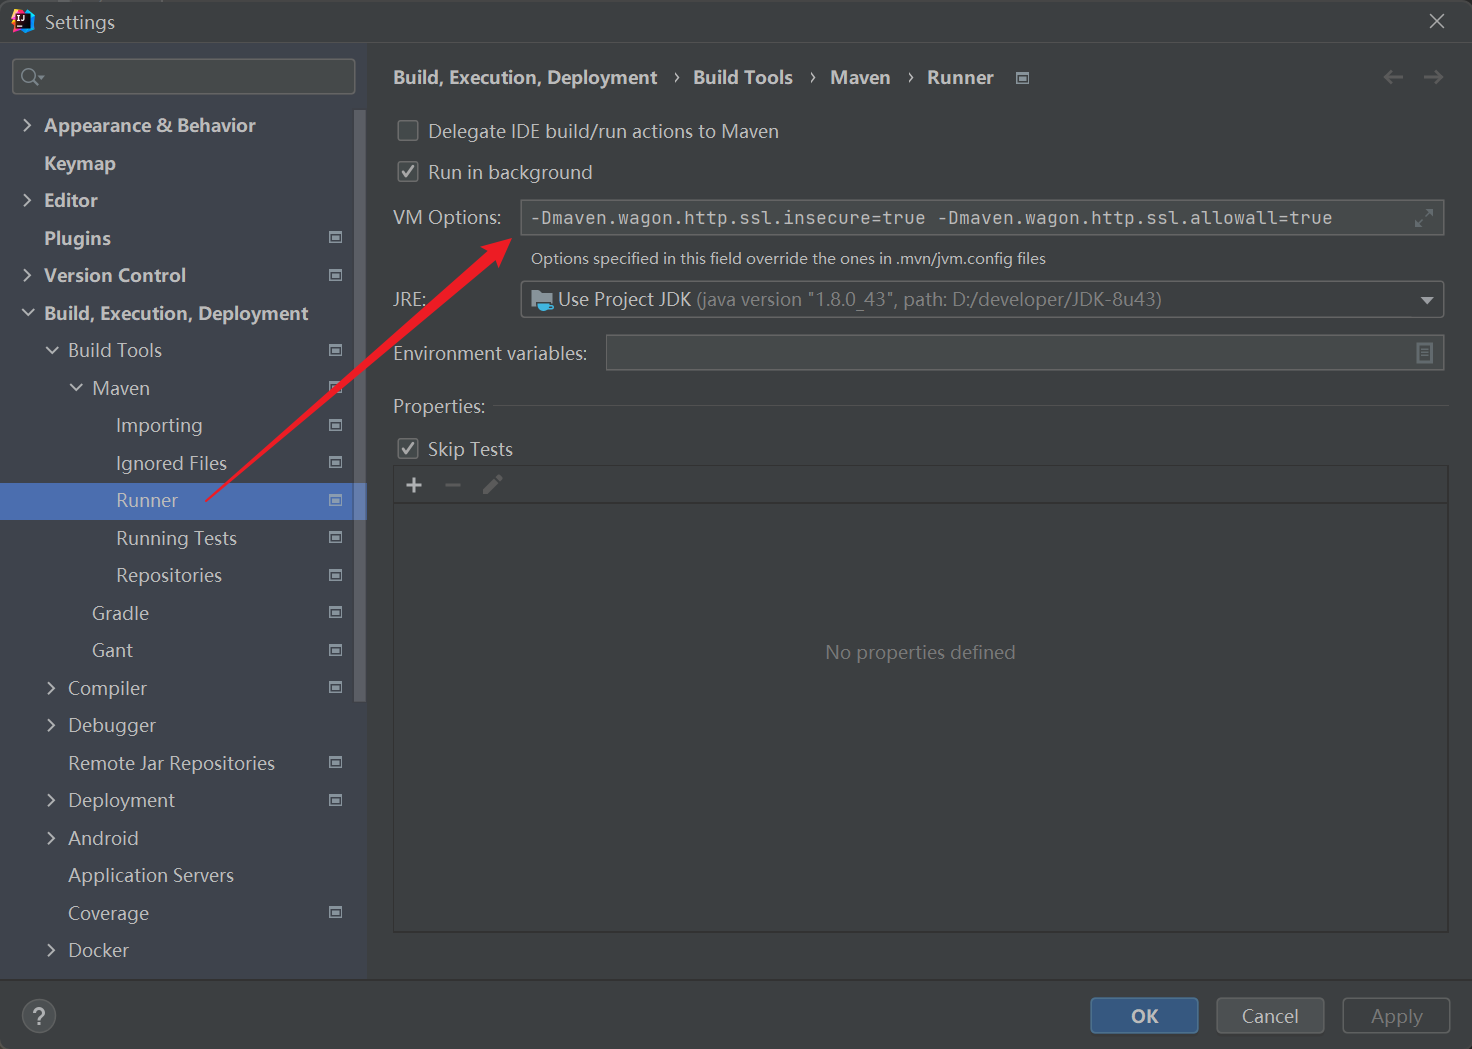The height and width of the screenshot is (1049, 1472).
Task: Toggle the Run in background checkbox
Action: coord(408,172)
